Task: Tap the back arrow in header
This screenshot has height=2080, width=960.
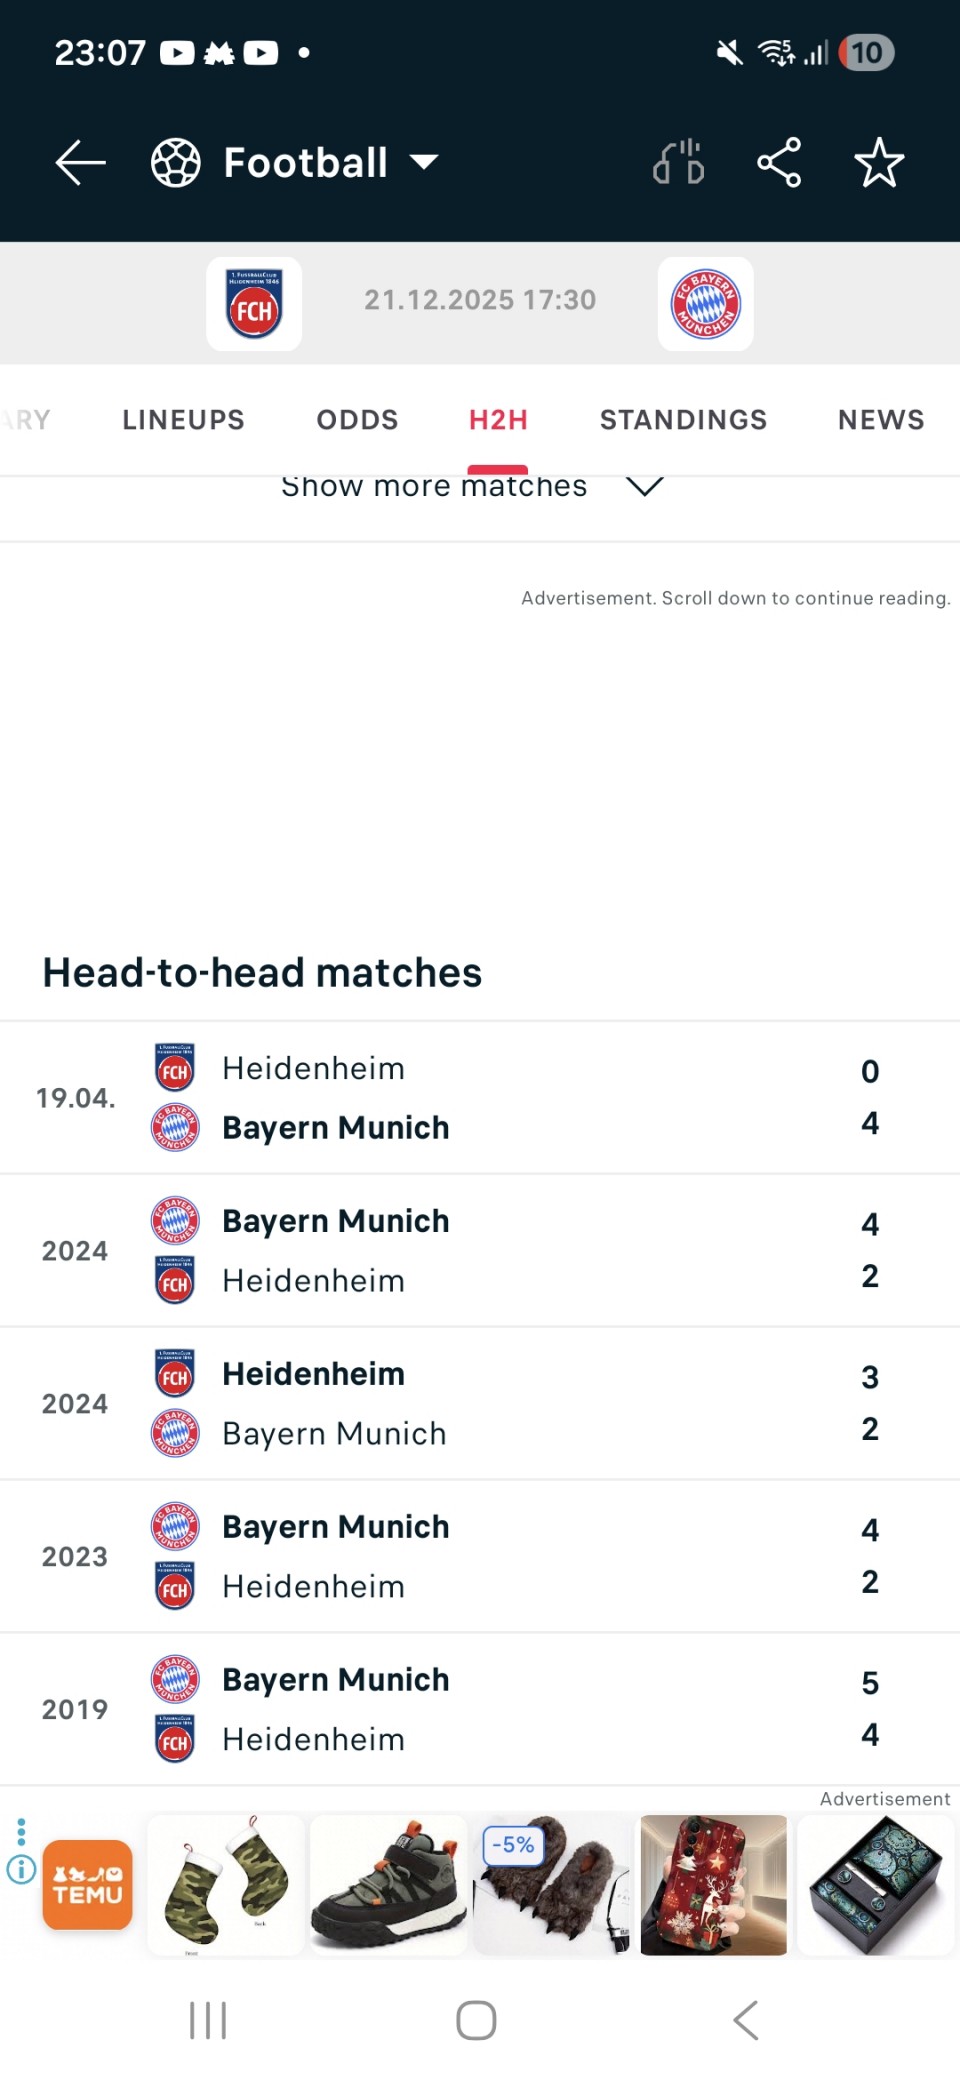Action: [x=80, y=163]
